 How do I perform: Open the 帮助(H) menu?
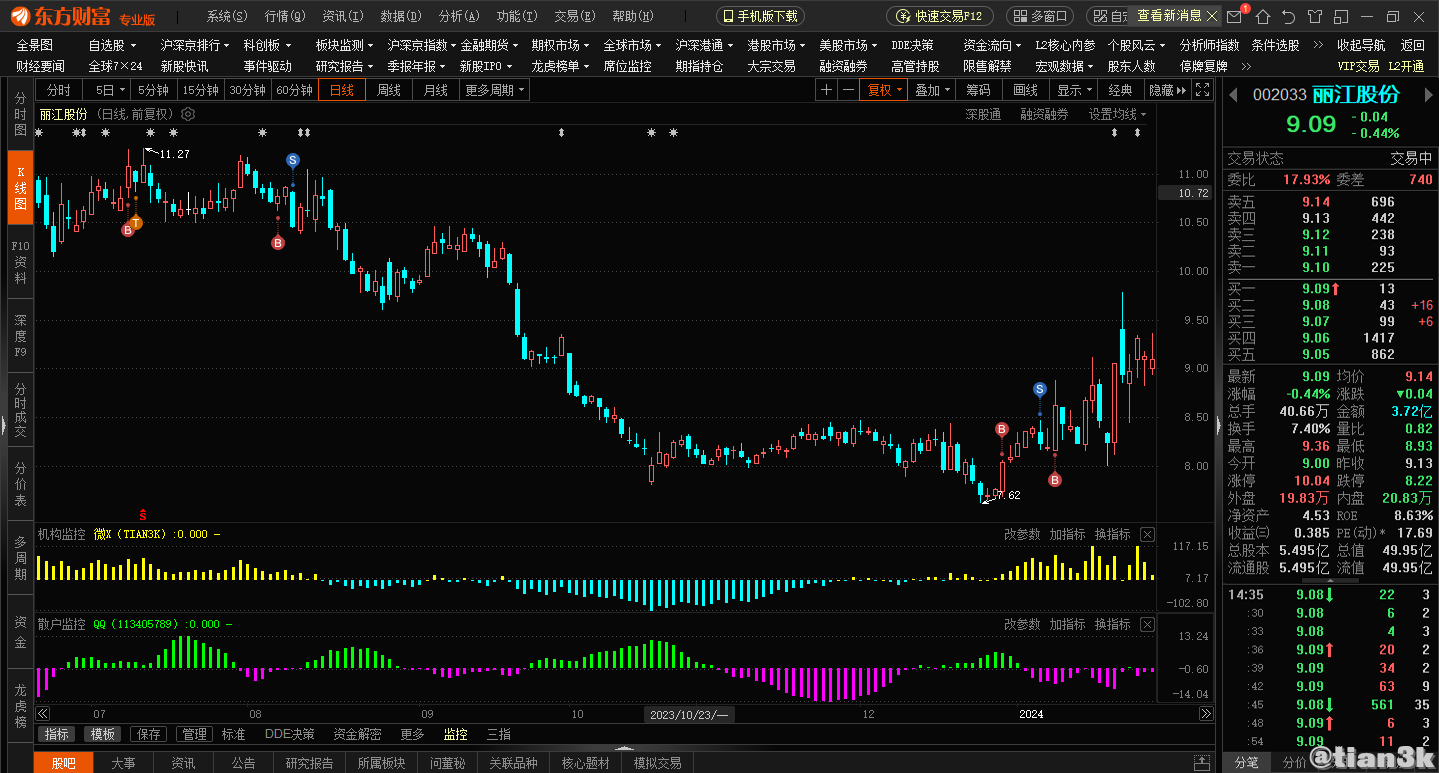(633, 16)
